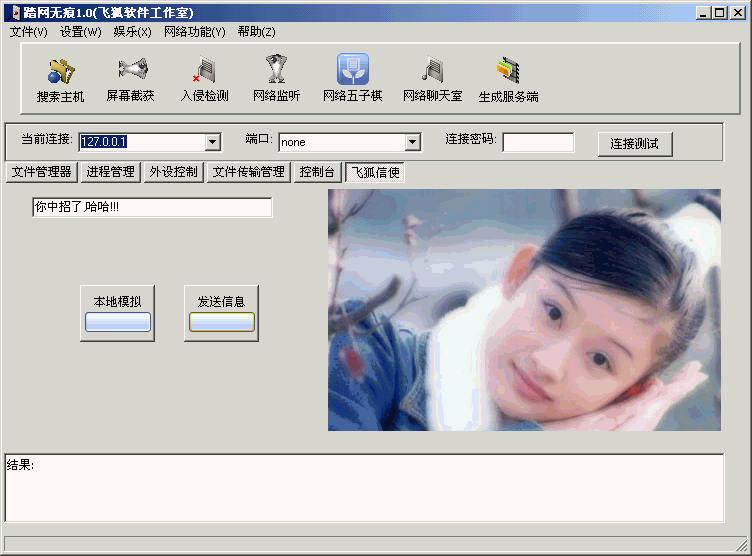Screen dimensions: 752x556
Task: Open the 网络聊天室 chat icon
Action: pos(432,70)
